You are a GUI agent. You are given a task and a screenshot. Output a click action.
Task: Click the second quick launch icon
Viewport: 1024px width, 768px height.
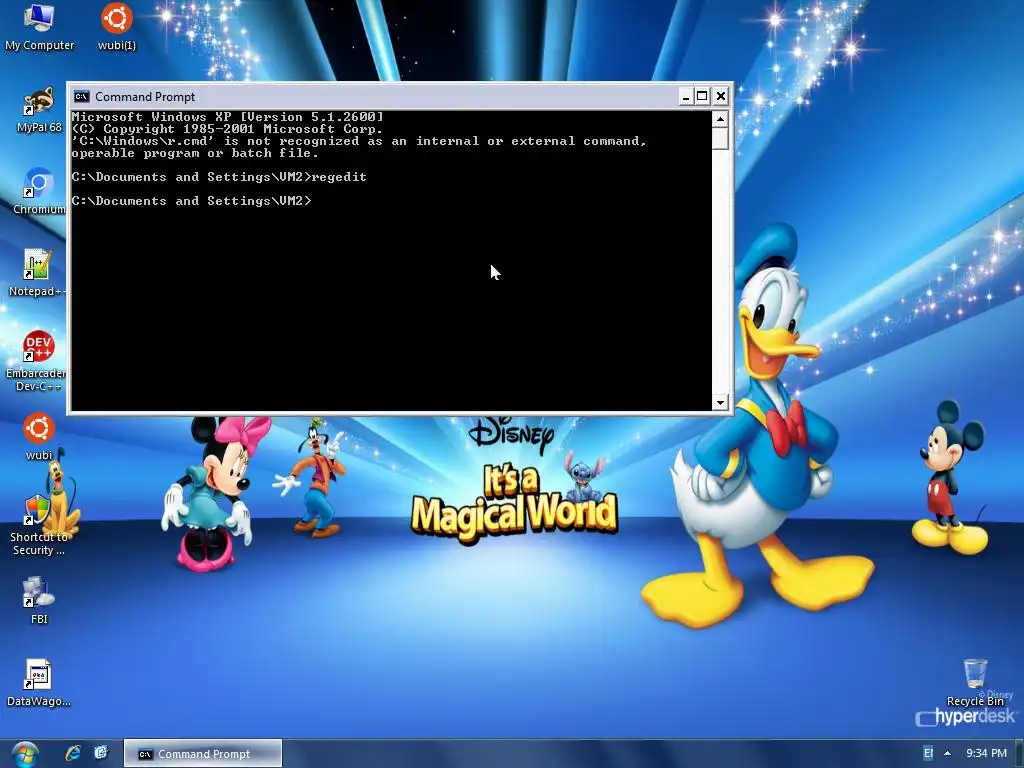click(x=101, y=753)
